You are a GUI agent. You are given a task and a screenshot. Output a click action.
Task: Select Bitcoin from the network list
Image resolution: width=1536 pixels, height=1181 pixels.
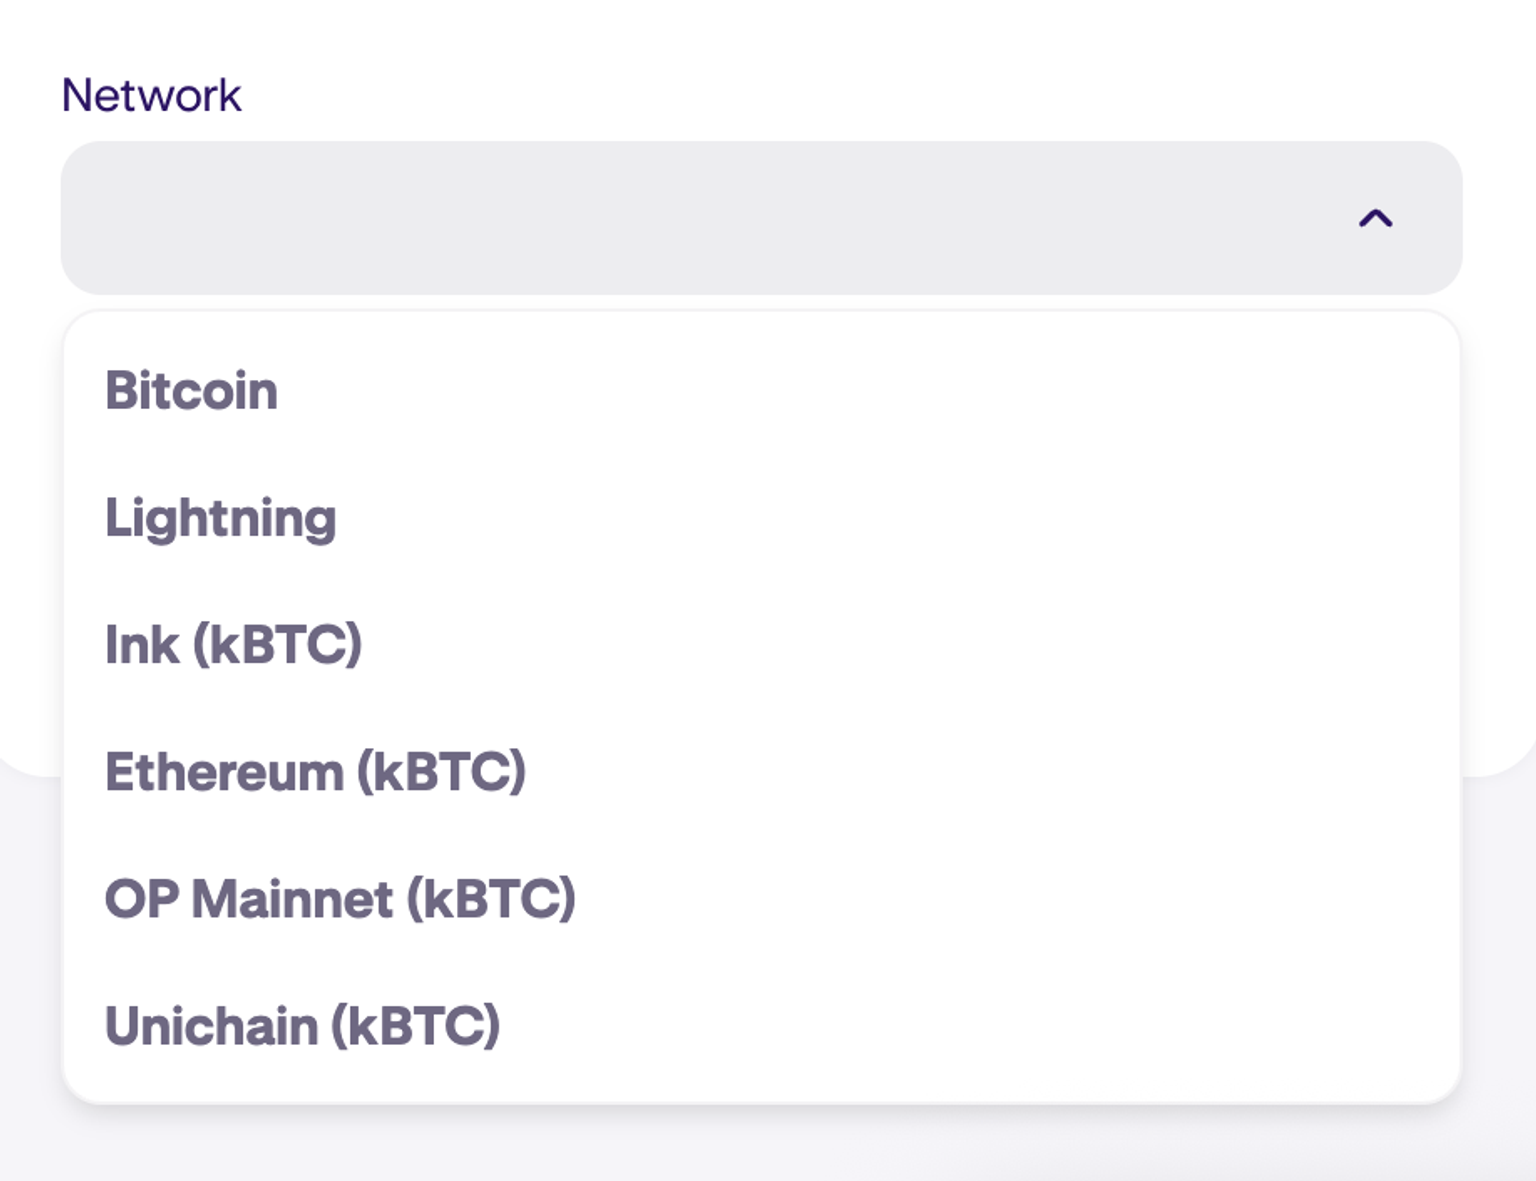(x=192, y=390)
